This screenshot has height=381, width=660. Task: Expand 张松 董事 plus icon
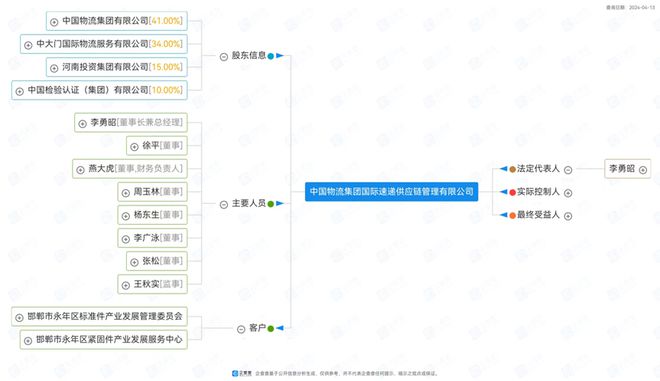point(134,262)
